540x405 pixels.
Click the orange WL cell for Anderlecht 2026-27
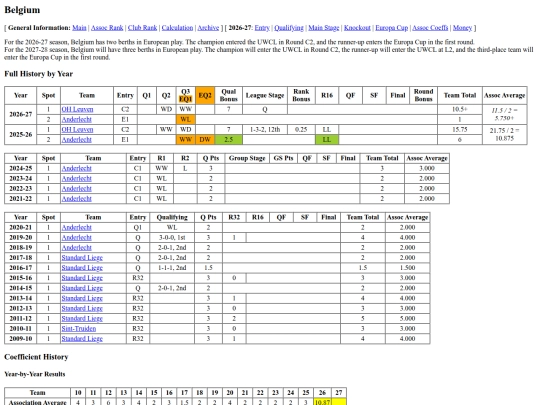point(185,119)
